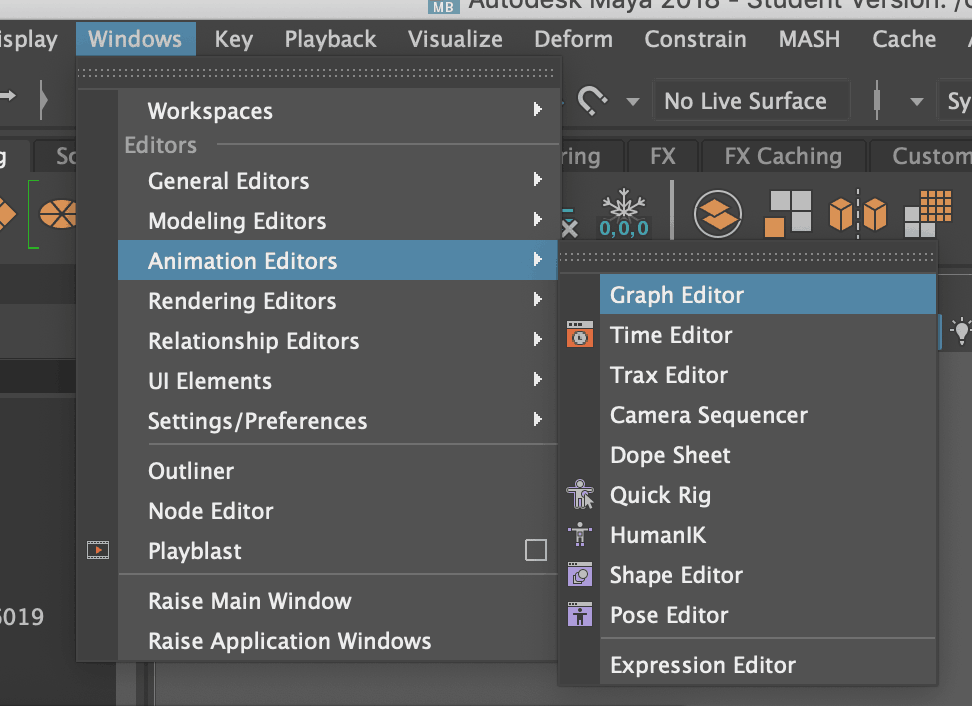Click the magnet make-live icon
This screenshot has height=706, width=972.
(x=593, y=101)
